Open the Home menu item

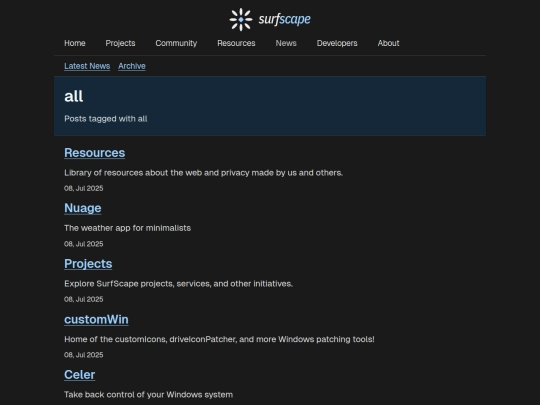[x=75, y=43]
